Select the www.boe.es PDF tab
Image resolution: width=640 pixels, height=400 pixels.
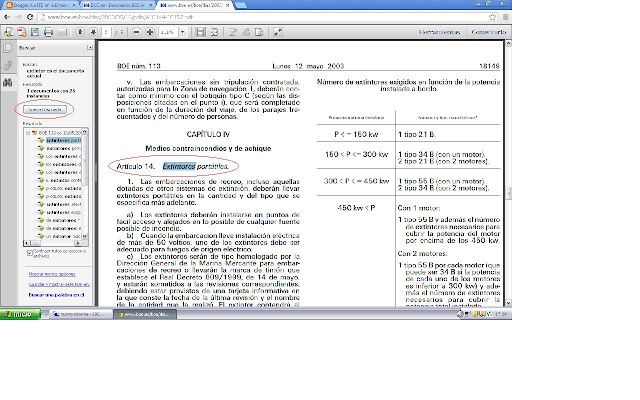pos(195,5)
